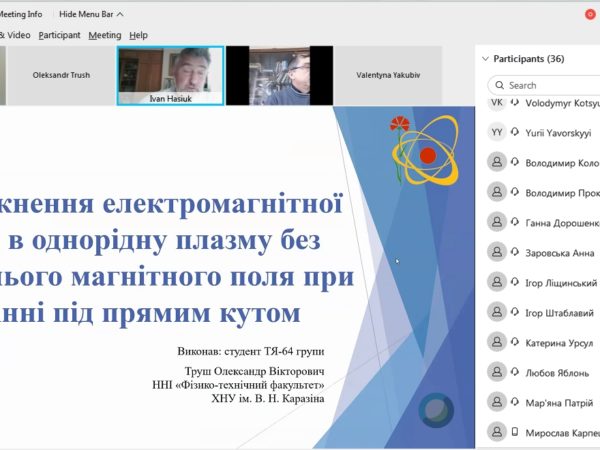
Task: Select Oleksandr Trush's video tile
Action: point(59,75)
